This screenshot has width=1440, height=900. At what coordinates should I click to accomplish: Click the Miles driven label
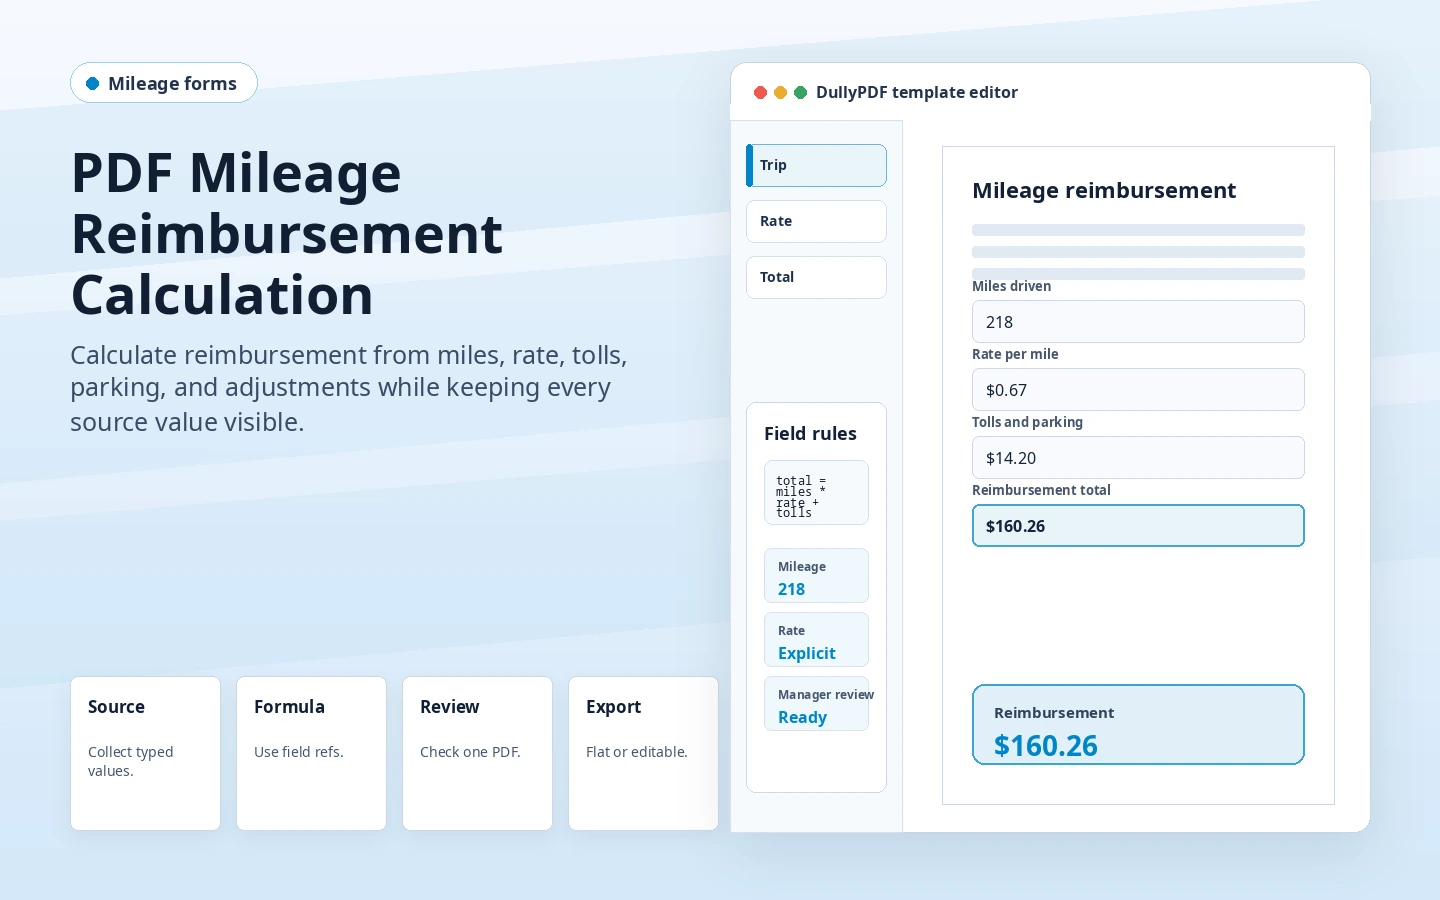[x=1011, y=286]
